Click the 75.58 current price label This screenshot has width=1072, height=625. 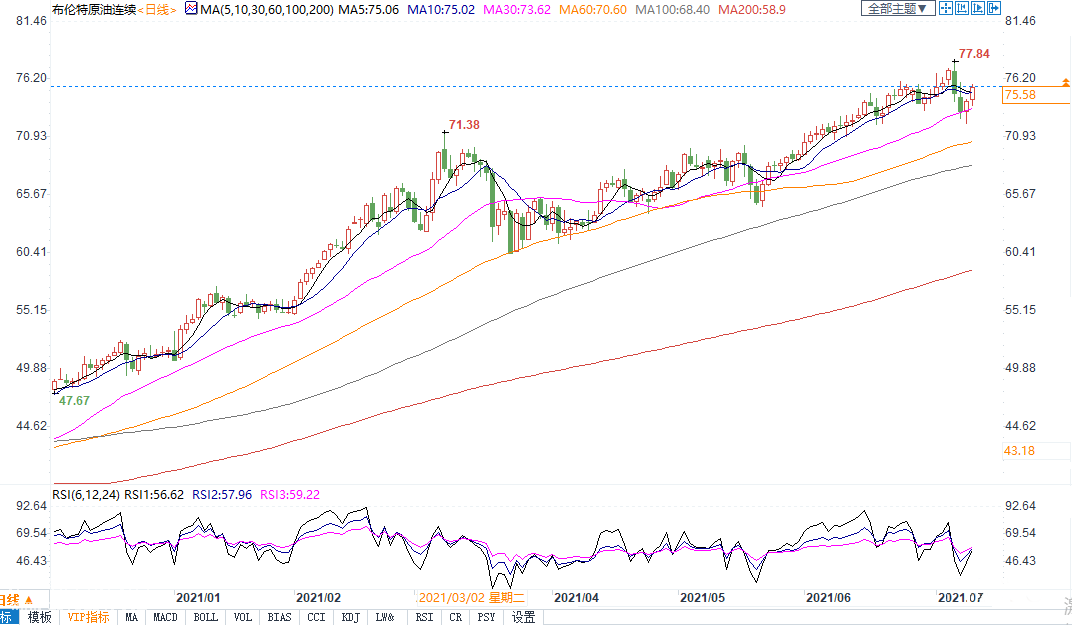pos(1020,95)
